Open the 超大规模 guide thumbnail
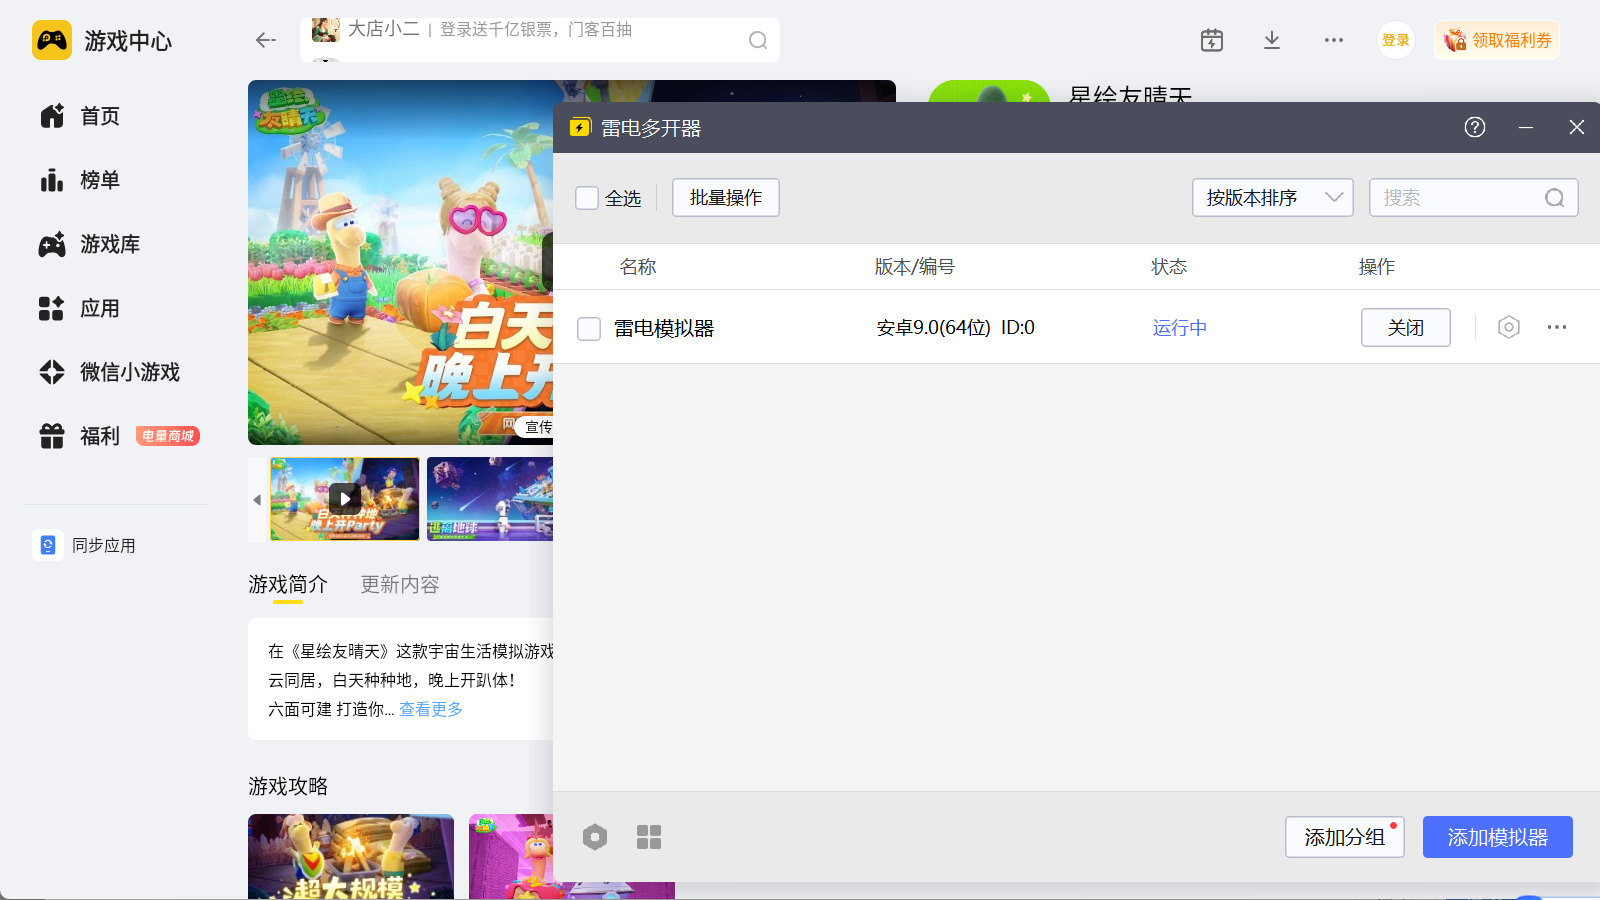Viewport: 1600px width, 900px height. coord(351,857)
